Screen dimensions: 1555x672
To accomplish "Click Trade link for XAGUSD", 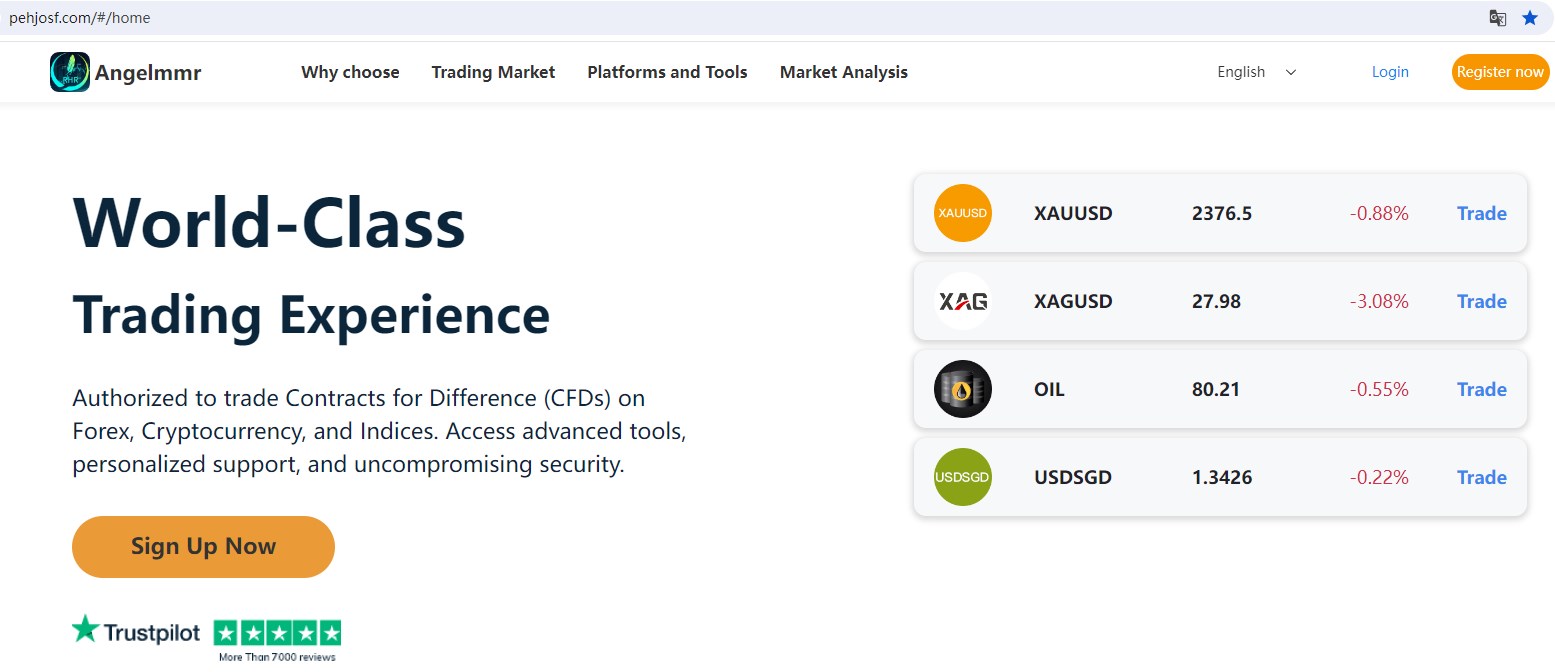I will pos(1481,301).
